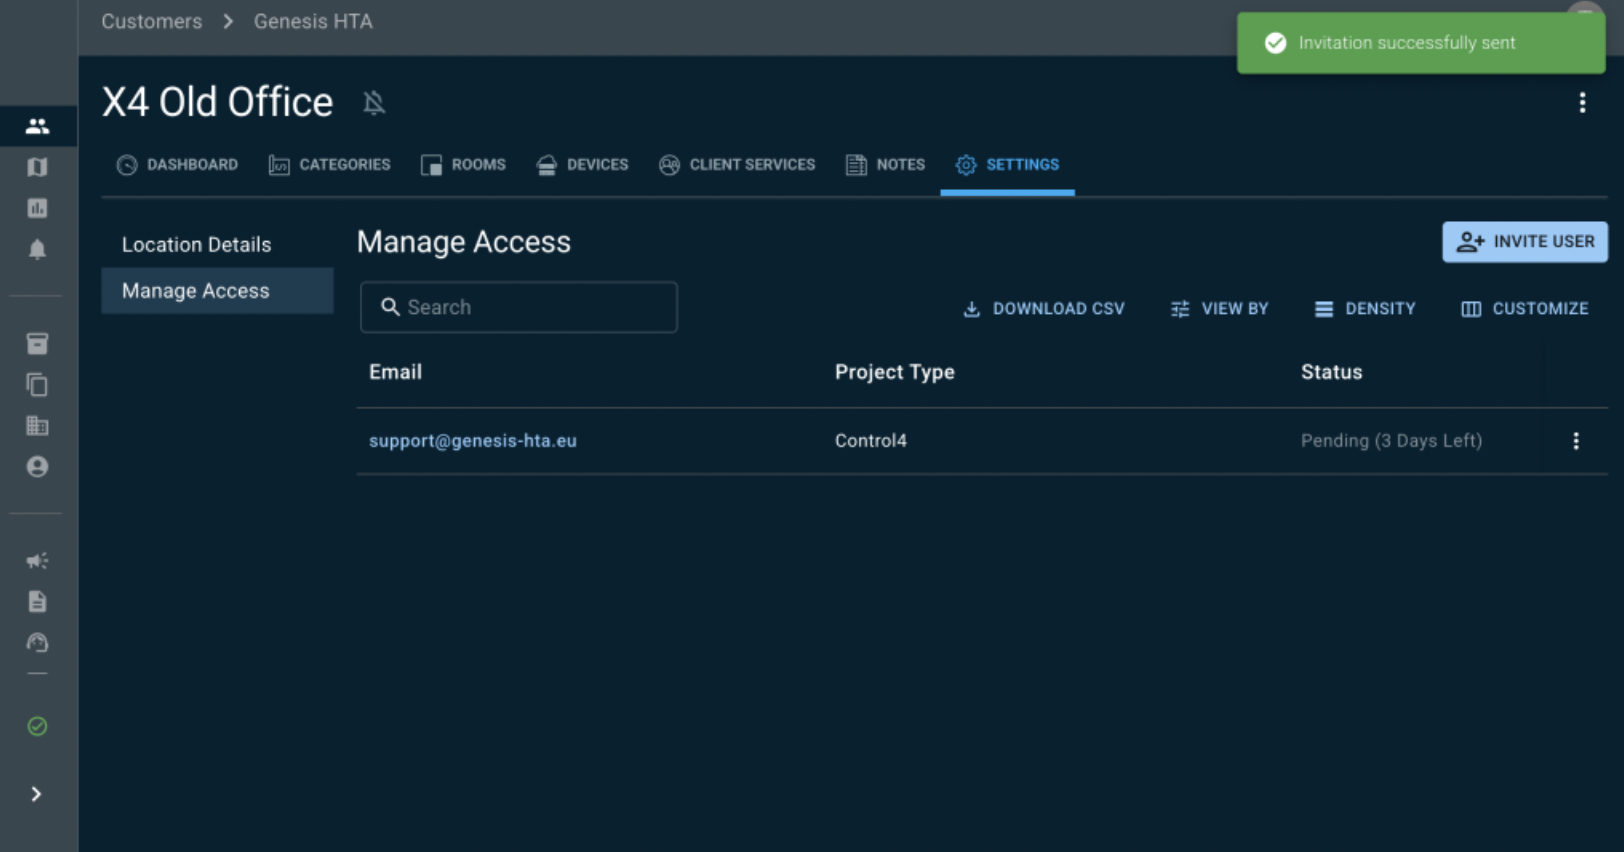Viewport: 1624px width, 852px height.
Task: Open the company building icon in sidebar
Action: tap(38, 426)
